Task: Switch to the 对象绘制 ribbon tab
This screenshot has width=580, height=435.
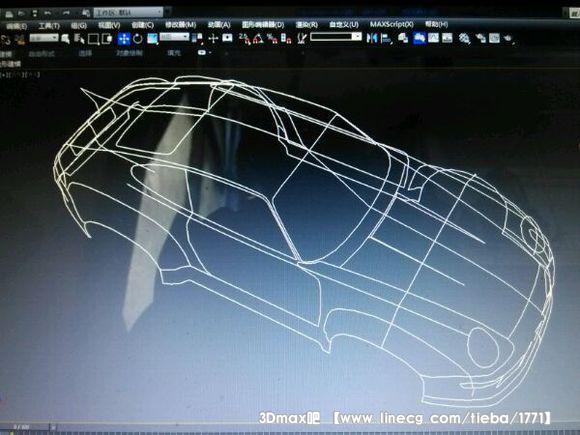Action: [x=129, y=53]
